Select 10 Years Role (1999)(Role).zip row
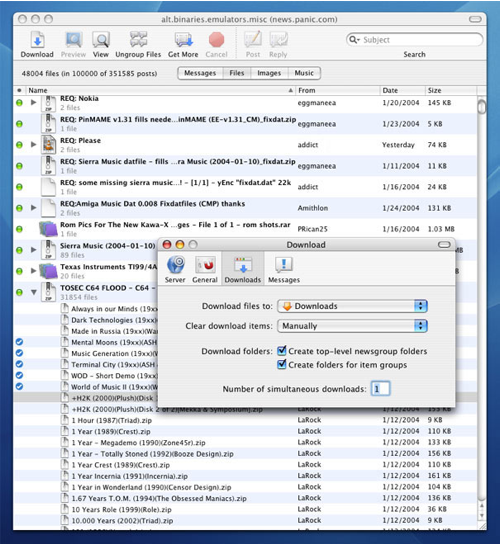The width and height of the screenshot is (500, 544). (x=245, y=509)
